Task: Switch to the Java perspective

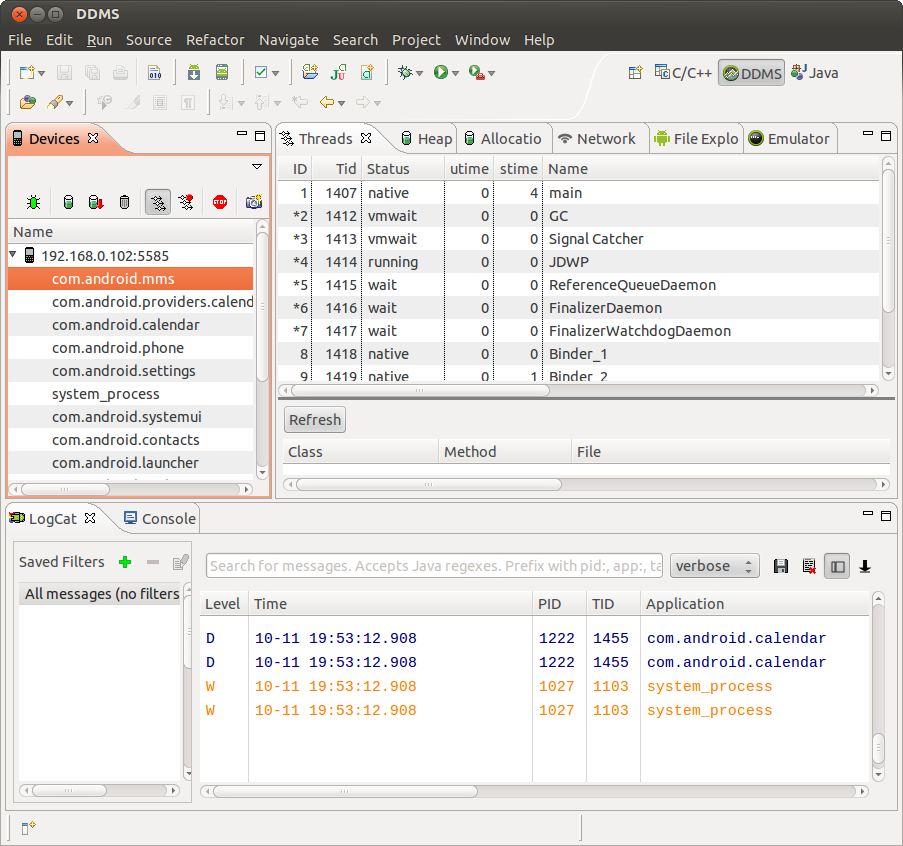Action: 815,73
